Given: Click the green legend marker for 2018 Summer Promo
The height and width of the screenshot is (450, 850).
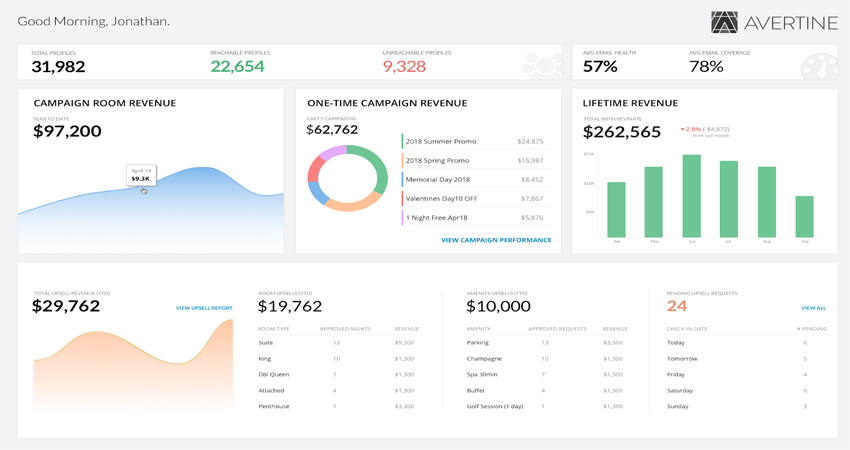Looking at the screenshot, I should click(402, 142).
